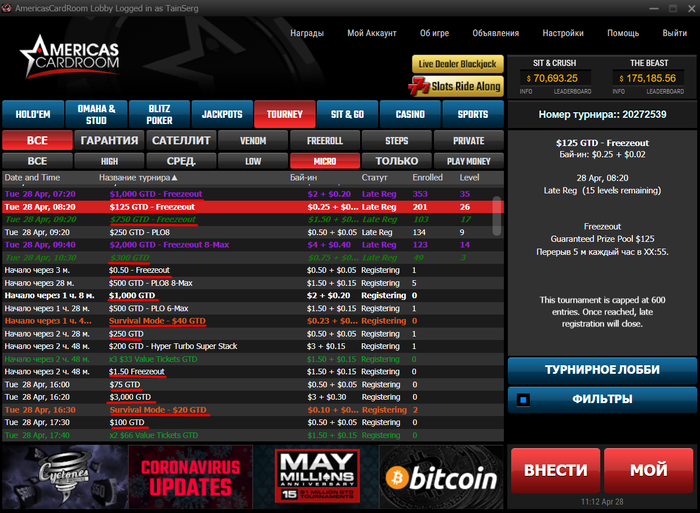Select the TOURNEY tab
This screenshot has height=513, width=700.
[285, 114]
